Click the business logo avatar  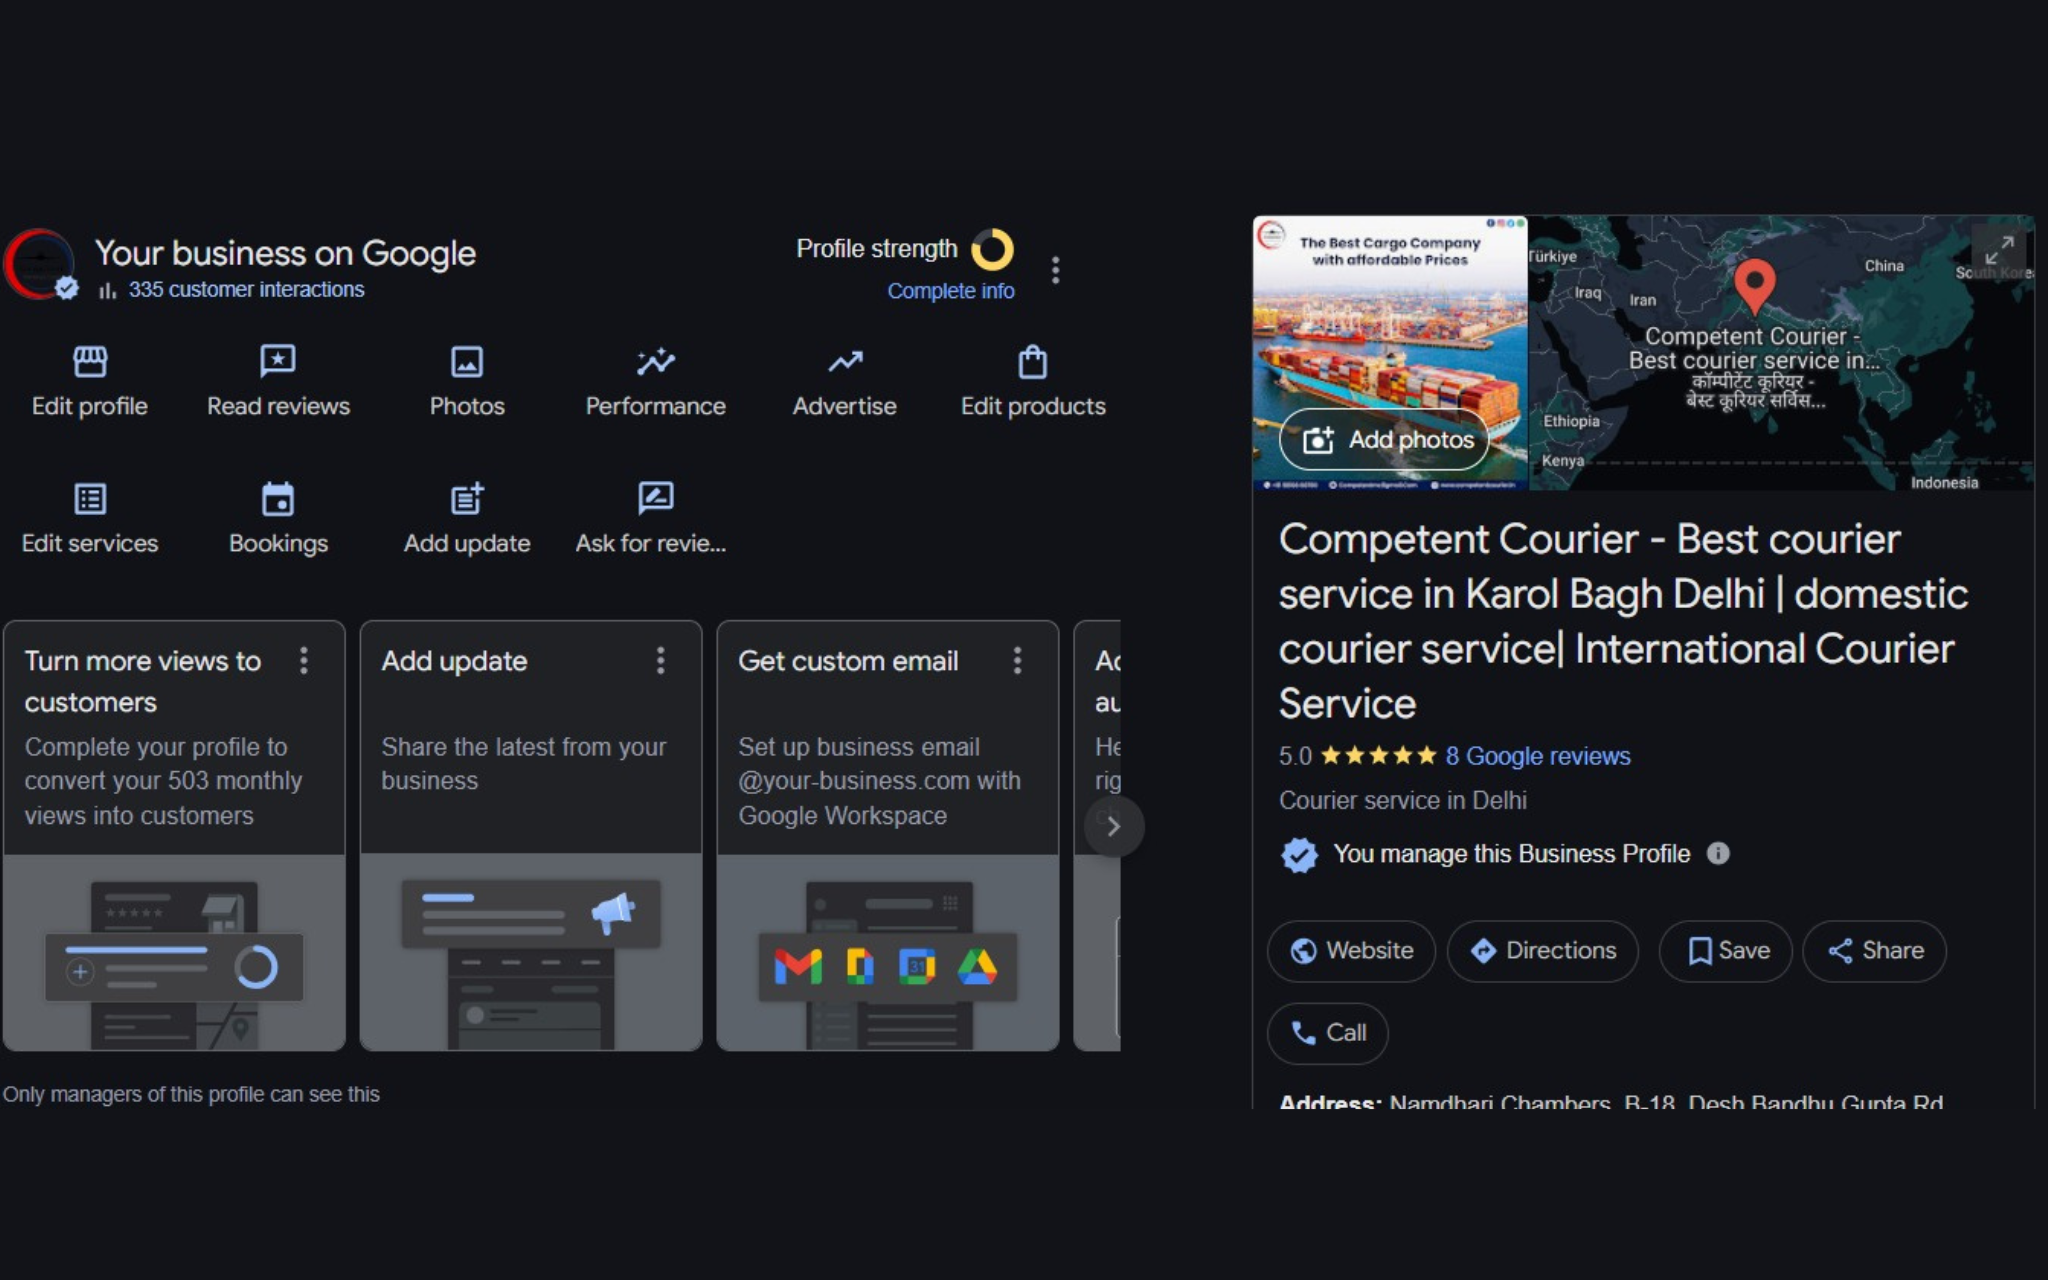[38, 264]
